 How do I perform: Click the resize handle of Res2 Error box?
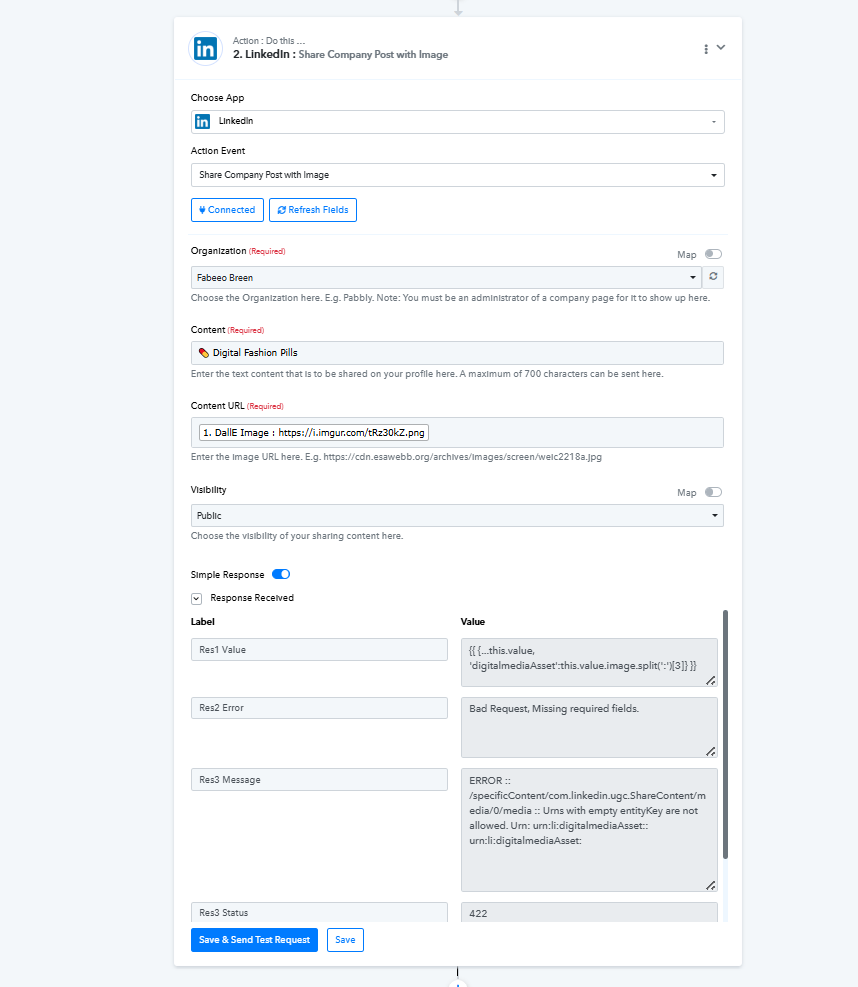[x=711, y=752]
